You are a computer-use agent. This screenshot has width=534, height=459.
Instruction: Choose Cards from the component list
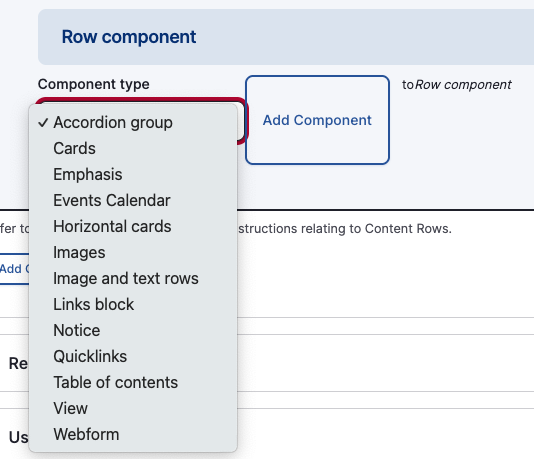pos(133,148)
